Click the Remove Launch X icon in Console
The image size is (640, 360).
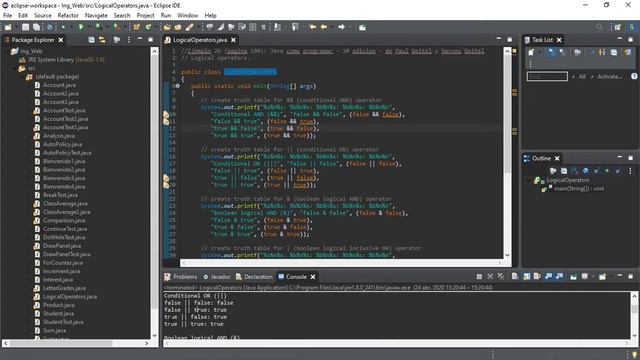pos(490,276)
